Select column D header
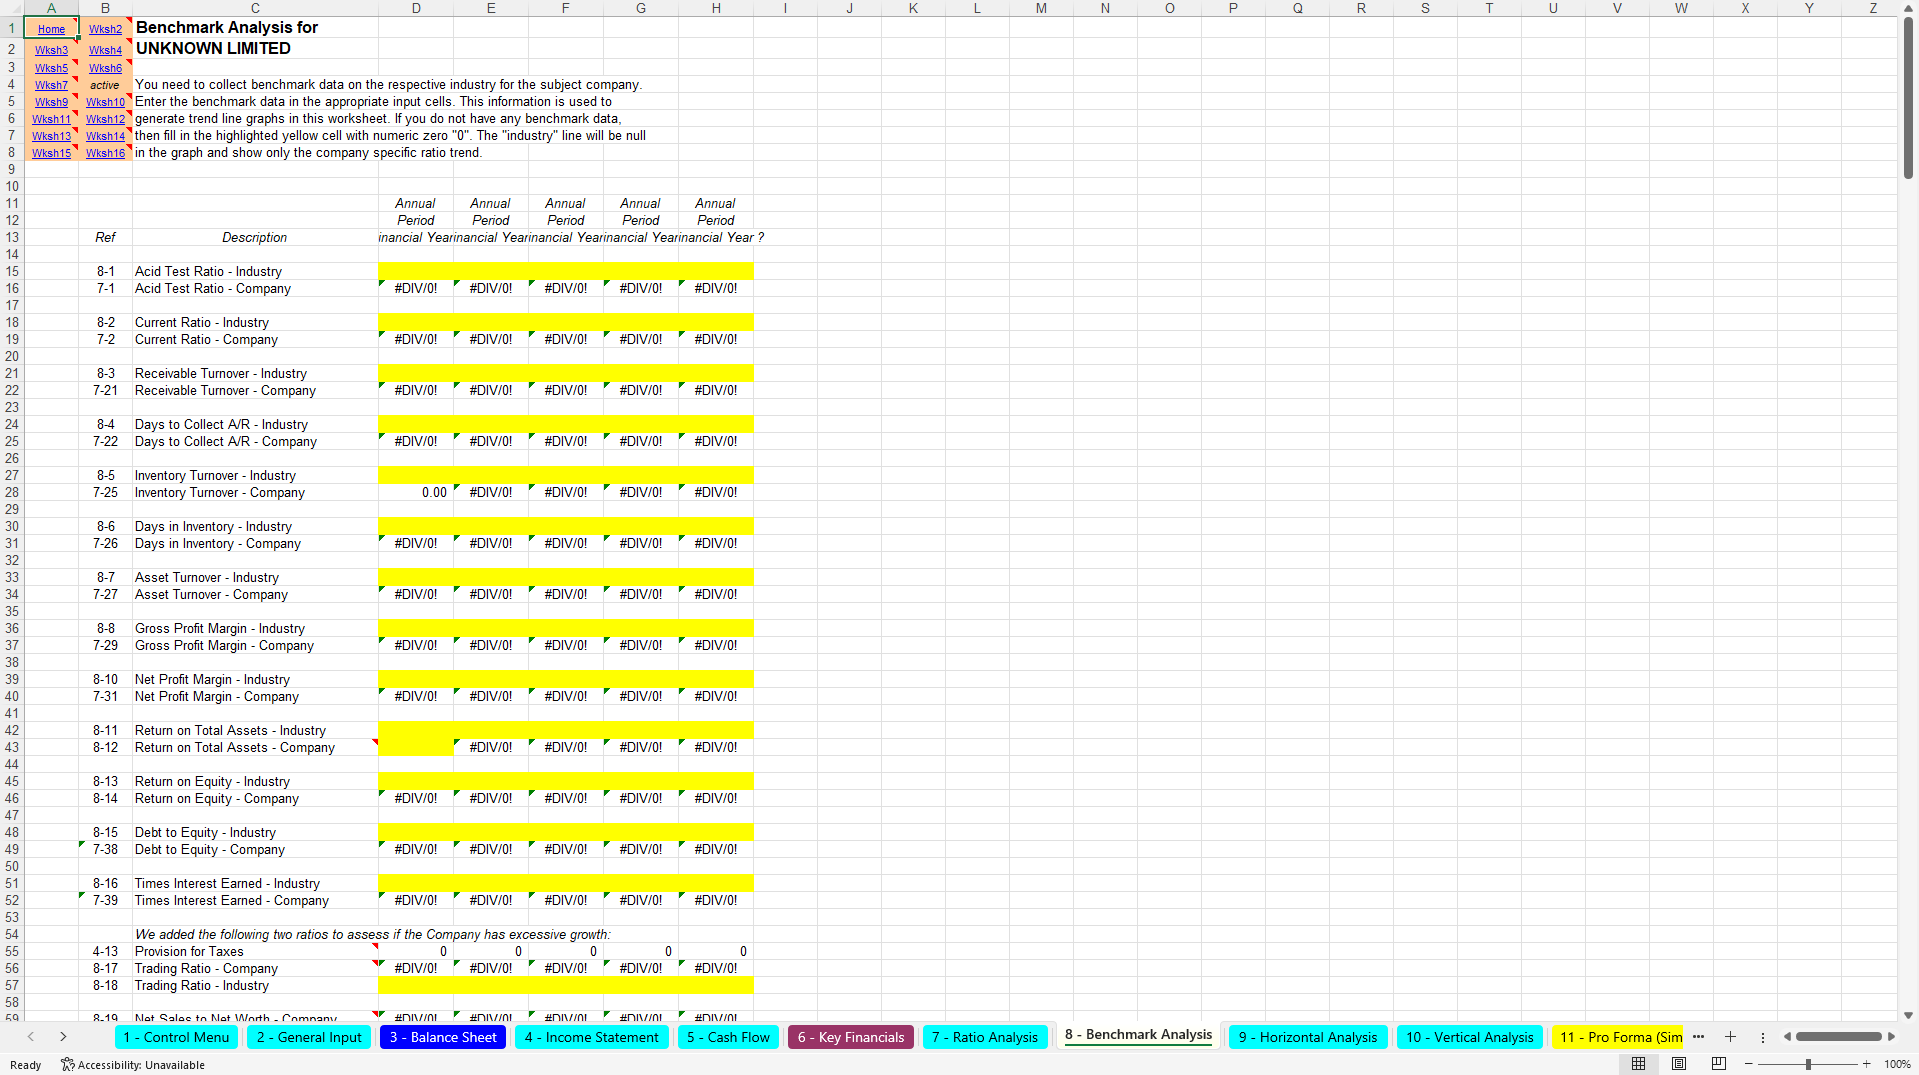 416,8
